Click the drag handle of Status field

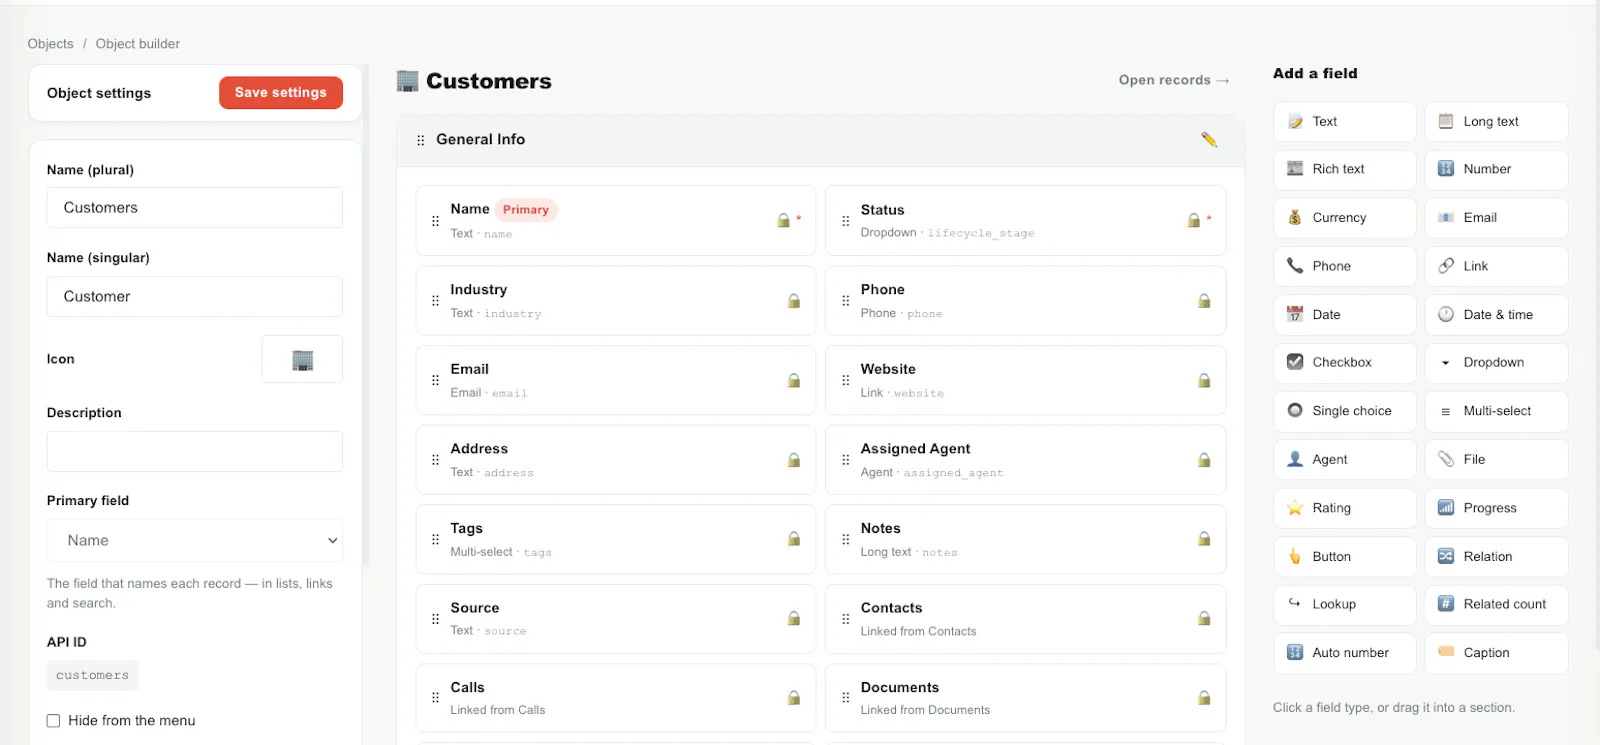(846, 221)
